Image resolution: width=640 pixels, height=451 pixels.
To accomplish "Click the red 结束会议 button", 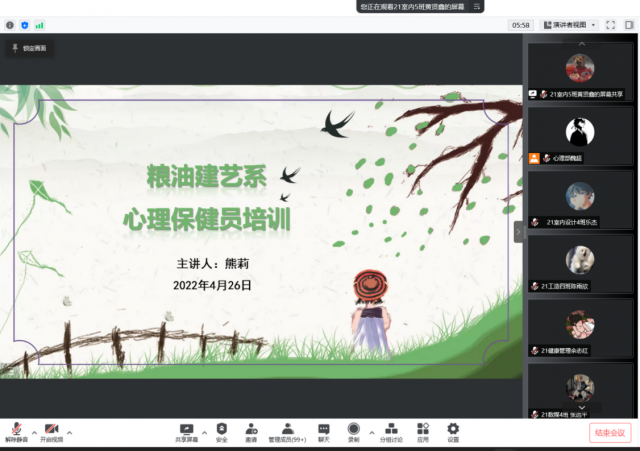I will click(x=609, y=432).
